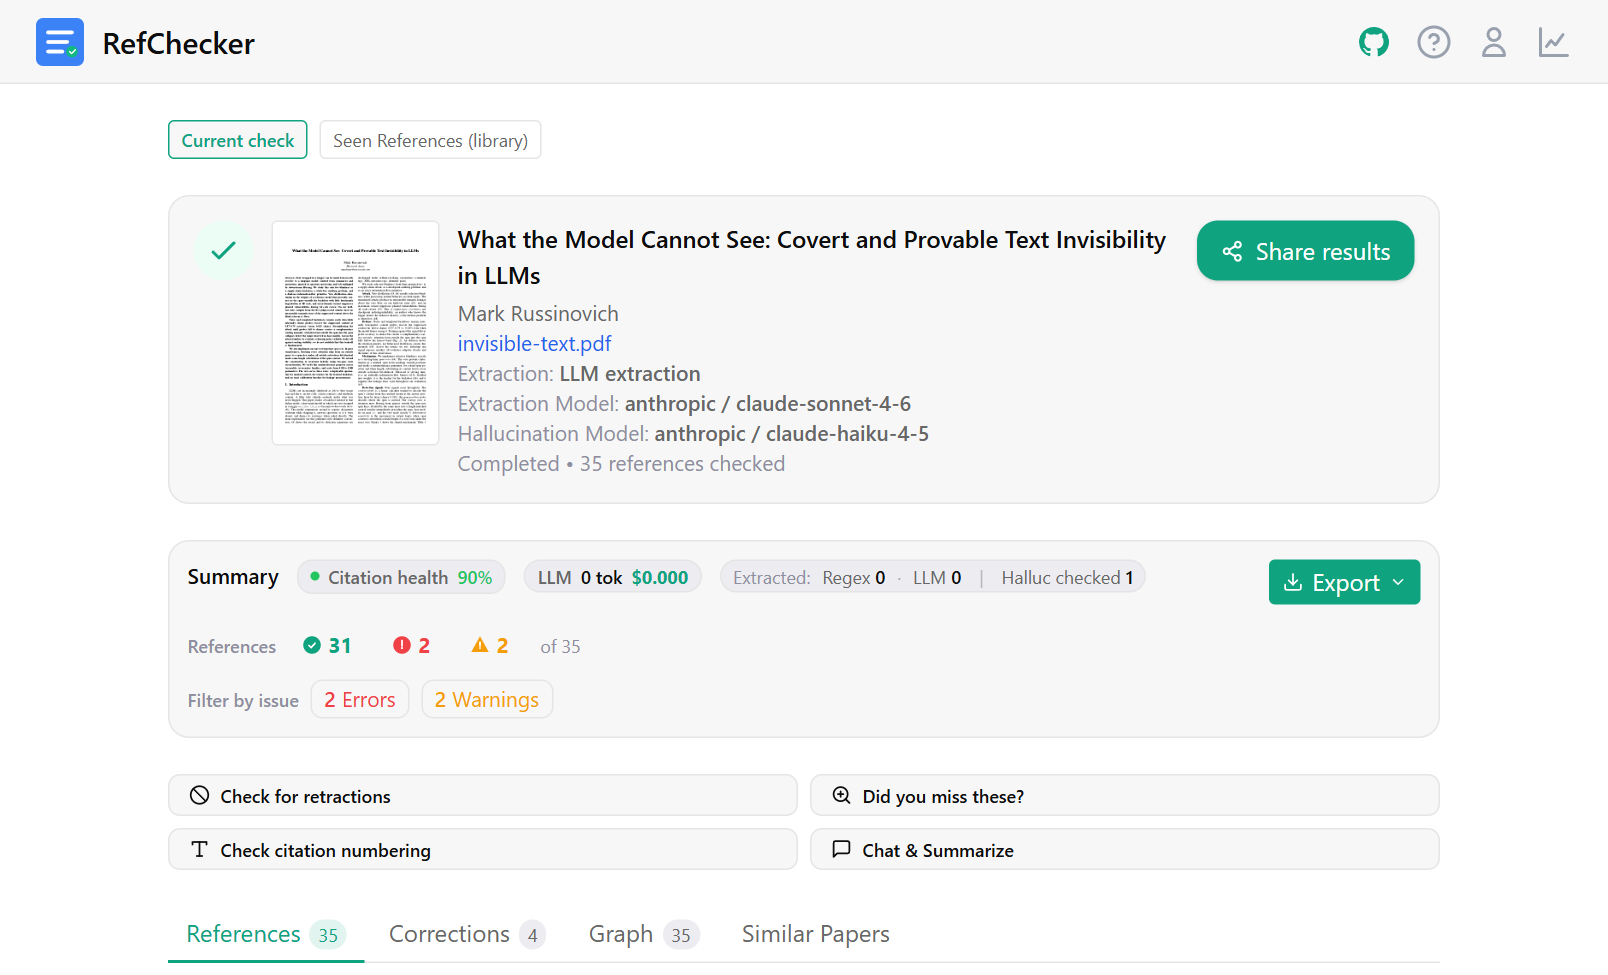
Task: Open the help question mark icon
Action: click(1434, 42)
